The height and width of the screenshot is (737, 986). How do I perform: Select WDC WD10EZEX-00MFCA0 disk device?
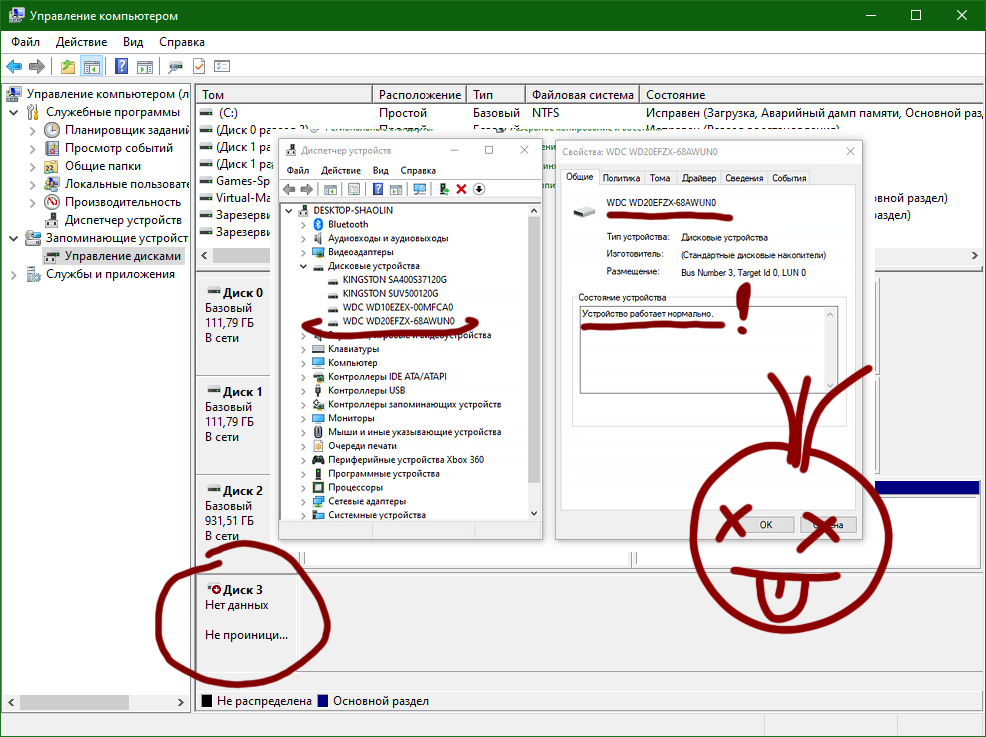point(397,308)
